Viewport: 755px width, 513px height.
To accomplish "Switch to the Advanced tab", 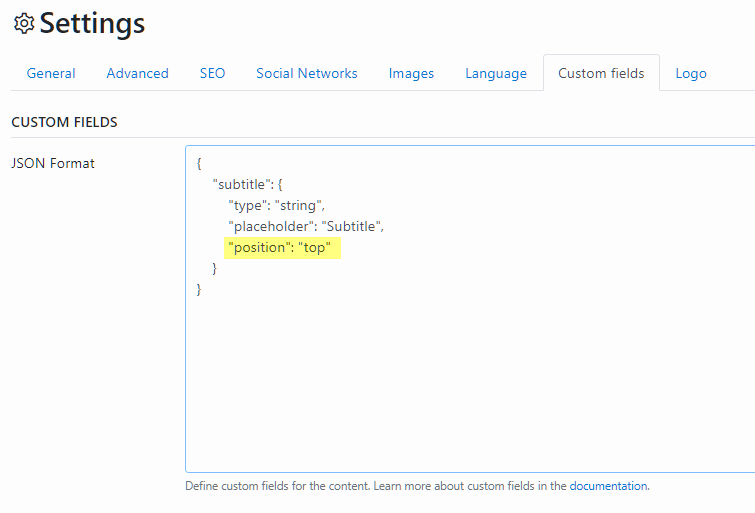I will coord(137,73).
